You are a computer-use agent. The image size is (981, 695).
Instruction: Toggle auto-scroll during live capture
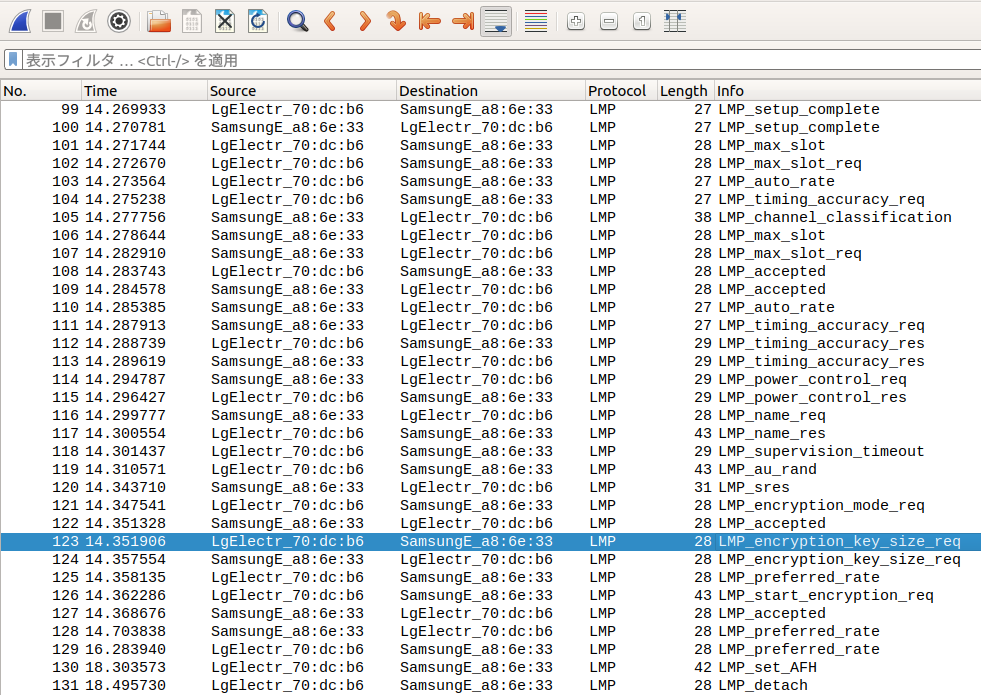(x=496, y=21)
